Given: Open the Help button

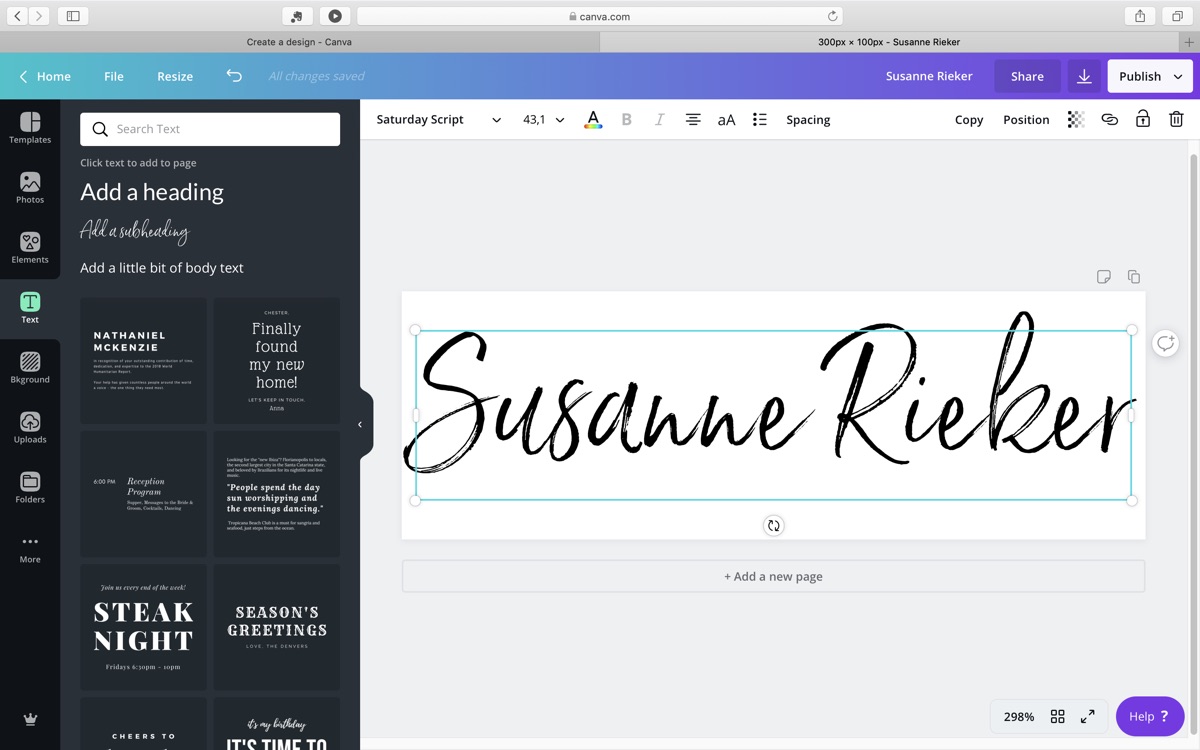Looking at the screenshot, I should click(1150, 716).
